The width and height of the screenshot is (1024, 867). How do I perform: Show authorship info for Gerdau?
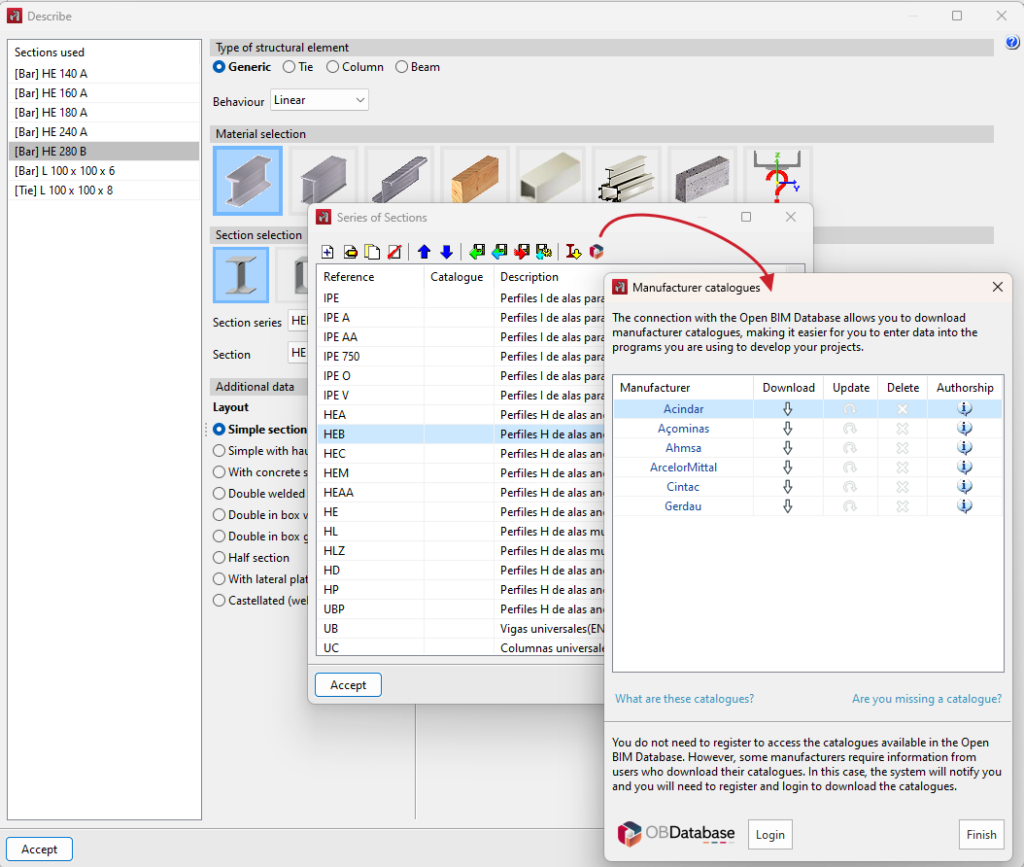[965, 506]
